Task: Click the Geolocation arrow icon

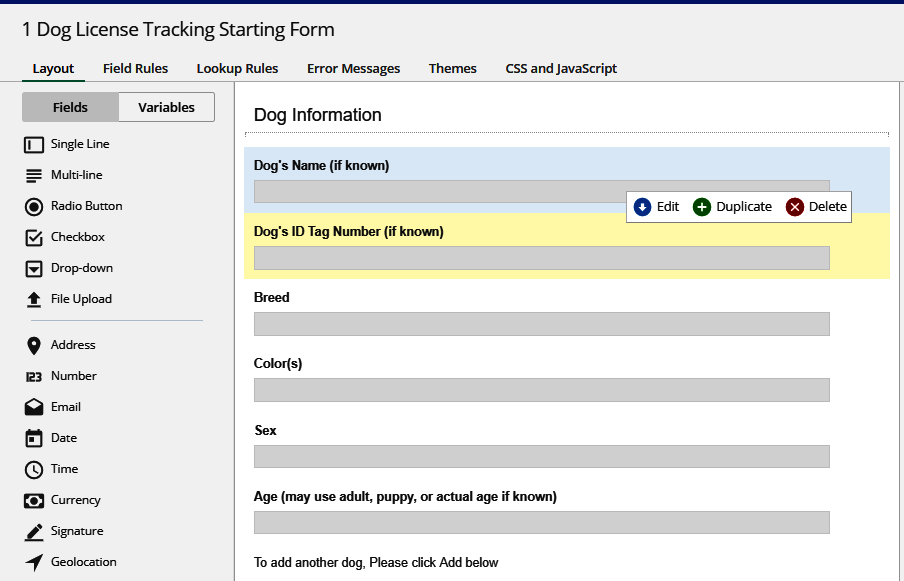Action: point(34,563)
